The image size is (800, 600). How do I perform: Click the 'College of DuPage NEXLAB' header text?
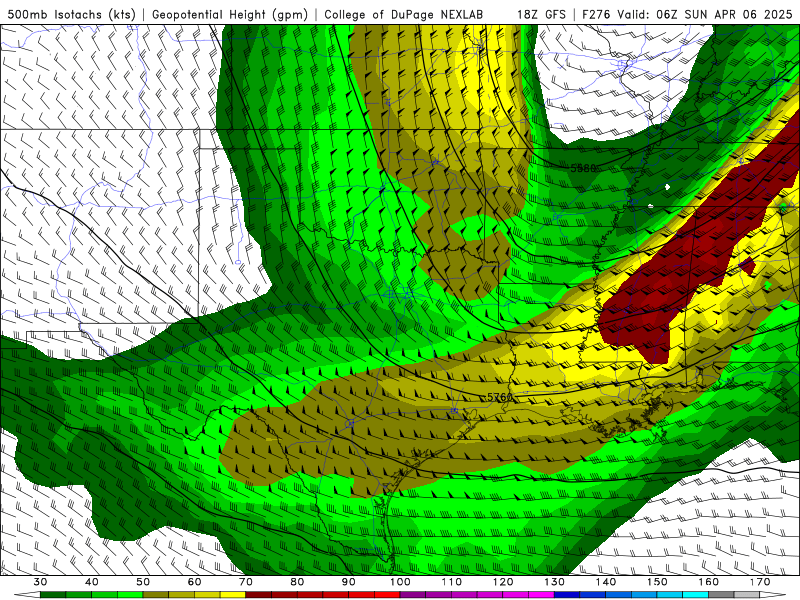click(x=404, y=14)
